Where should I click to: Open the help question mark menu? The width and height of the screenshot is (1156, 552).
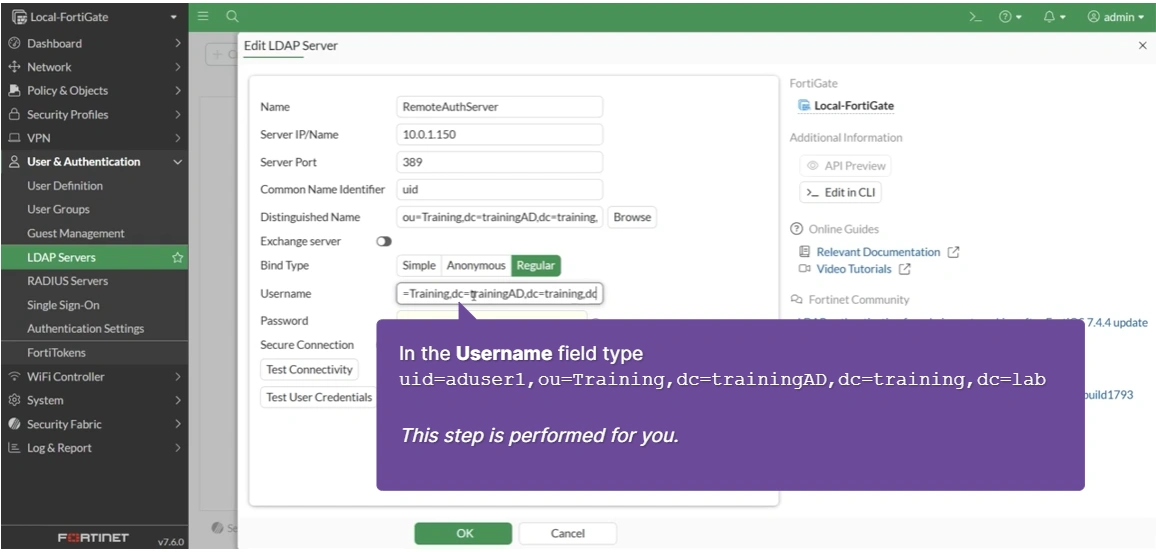1010,16
